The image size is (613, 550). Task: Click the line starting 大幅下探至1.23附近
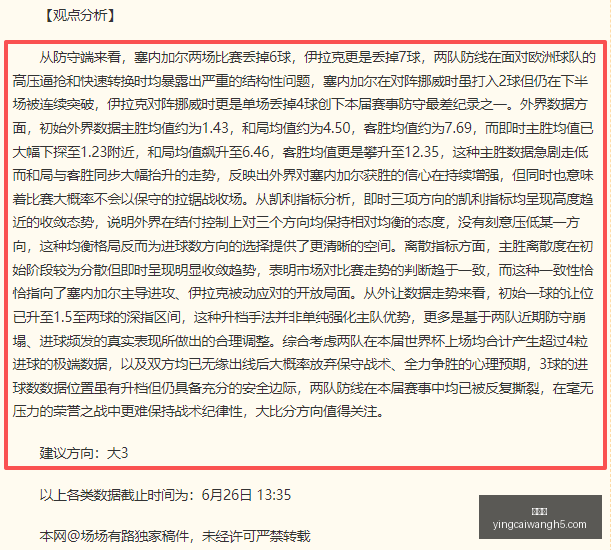pyautogui.click(x=300, y=152)
